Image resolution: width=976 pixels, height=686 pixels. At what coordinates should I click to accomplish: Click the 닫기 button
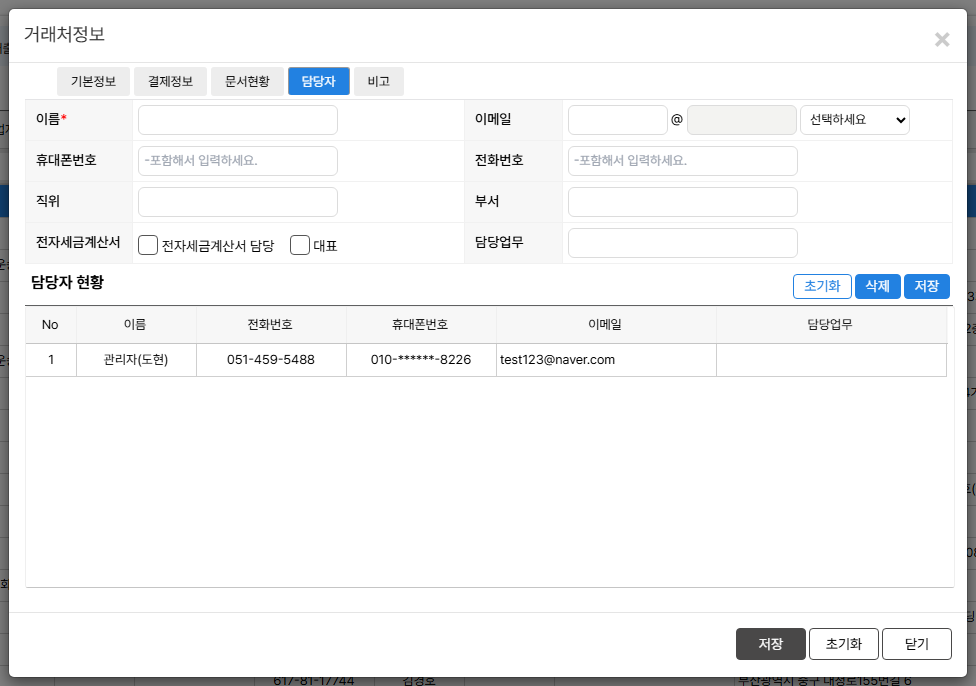click(917, 644)
